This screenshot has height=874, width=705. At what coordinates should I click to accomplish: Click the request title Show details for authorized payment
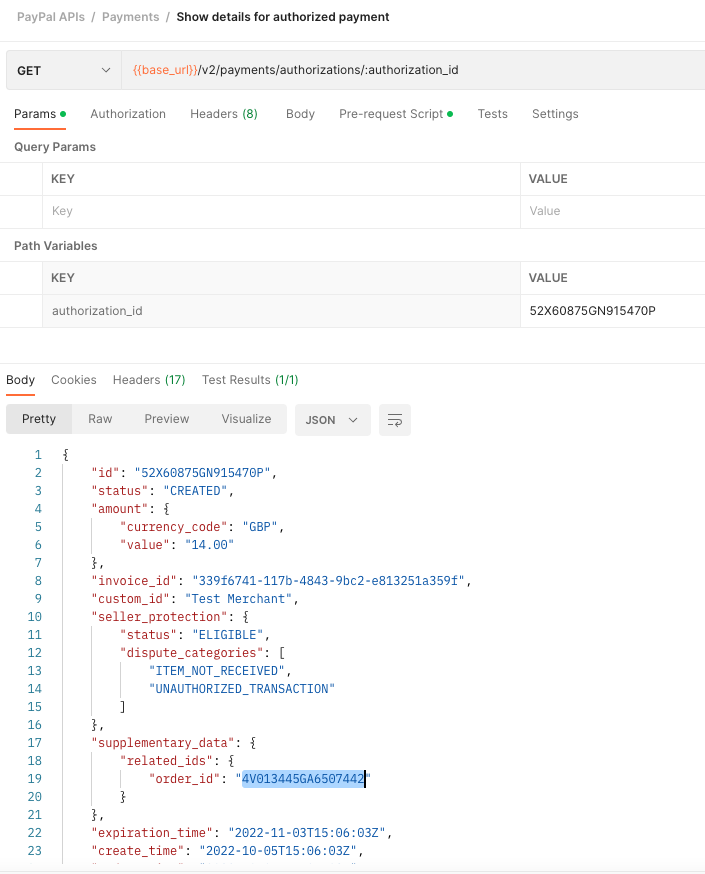[x=283, y=17]
